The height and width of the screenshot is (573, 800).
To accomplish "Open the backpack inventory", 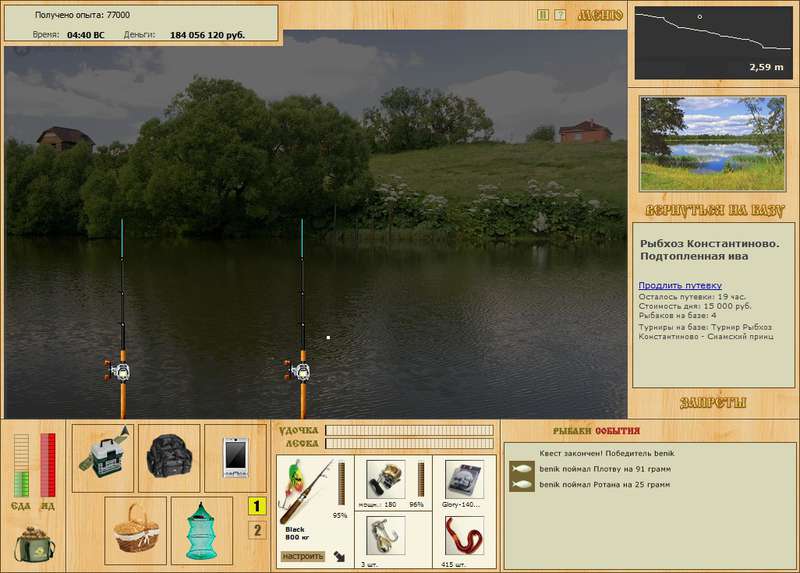I will pyautogui.click(x=169, y=458).
